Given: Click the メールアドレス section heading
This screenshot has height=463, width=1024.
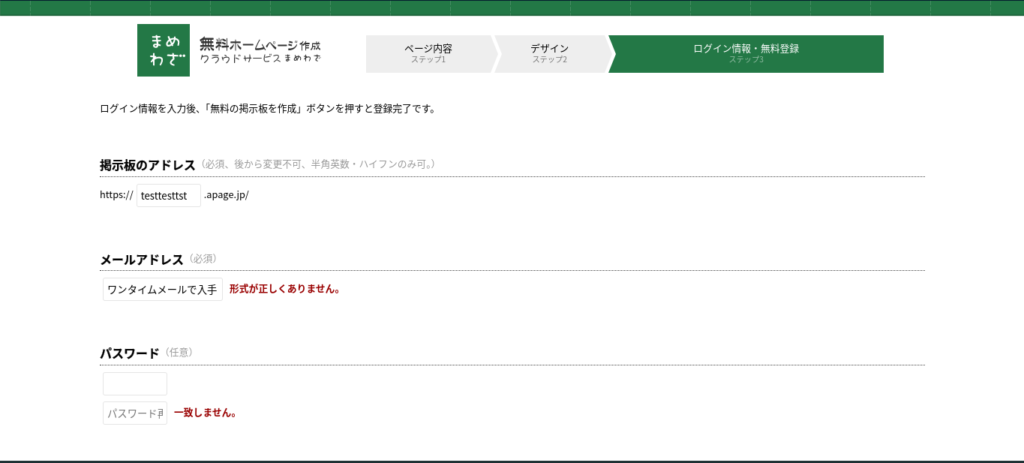Looking at the screenshot, I should point(141,259).
